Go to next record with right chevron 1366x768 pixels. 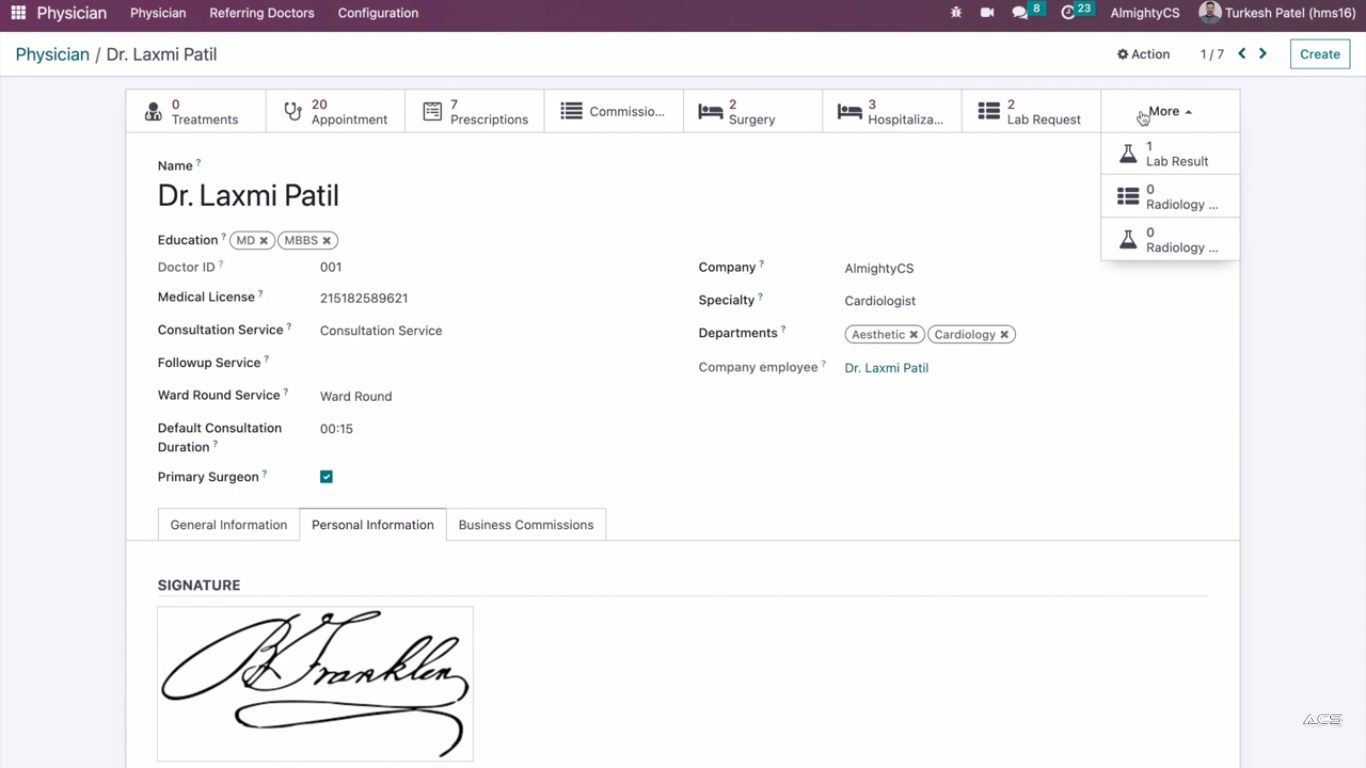click(x=1263, y=54)
